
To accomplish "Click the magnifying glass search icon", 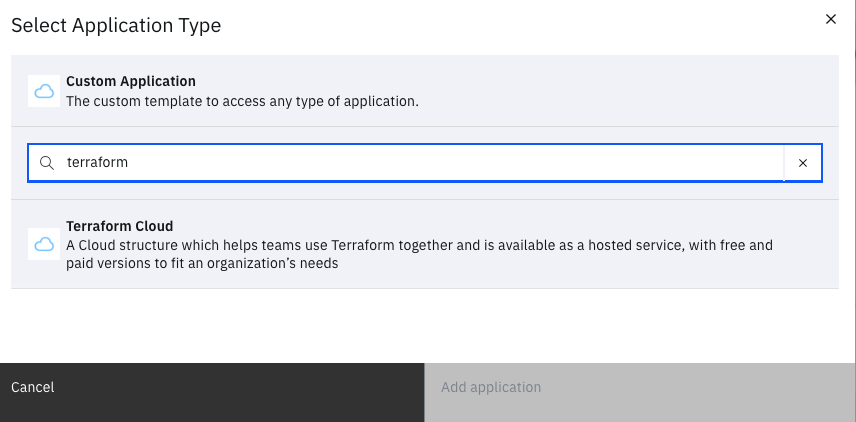I will (47, 163).
